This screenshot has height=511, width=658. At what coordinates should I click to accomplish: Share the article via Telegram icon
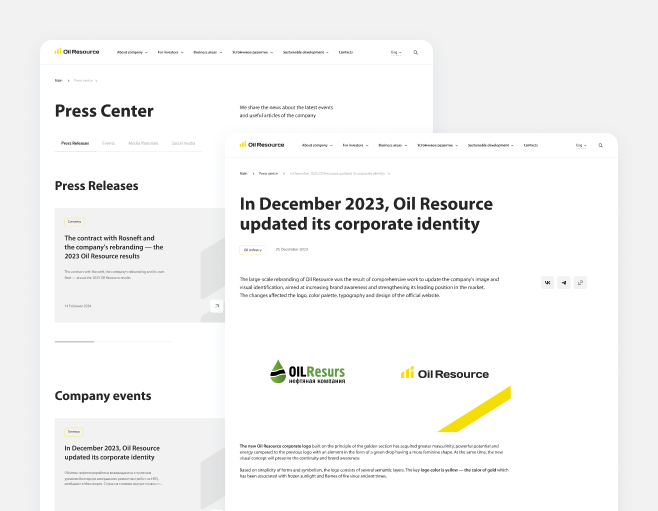pos(564,283)
